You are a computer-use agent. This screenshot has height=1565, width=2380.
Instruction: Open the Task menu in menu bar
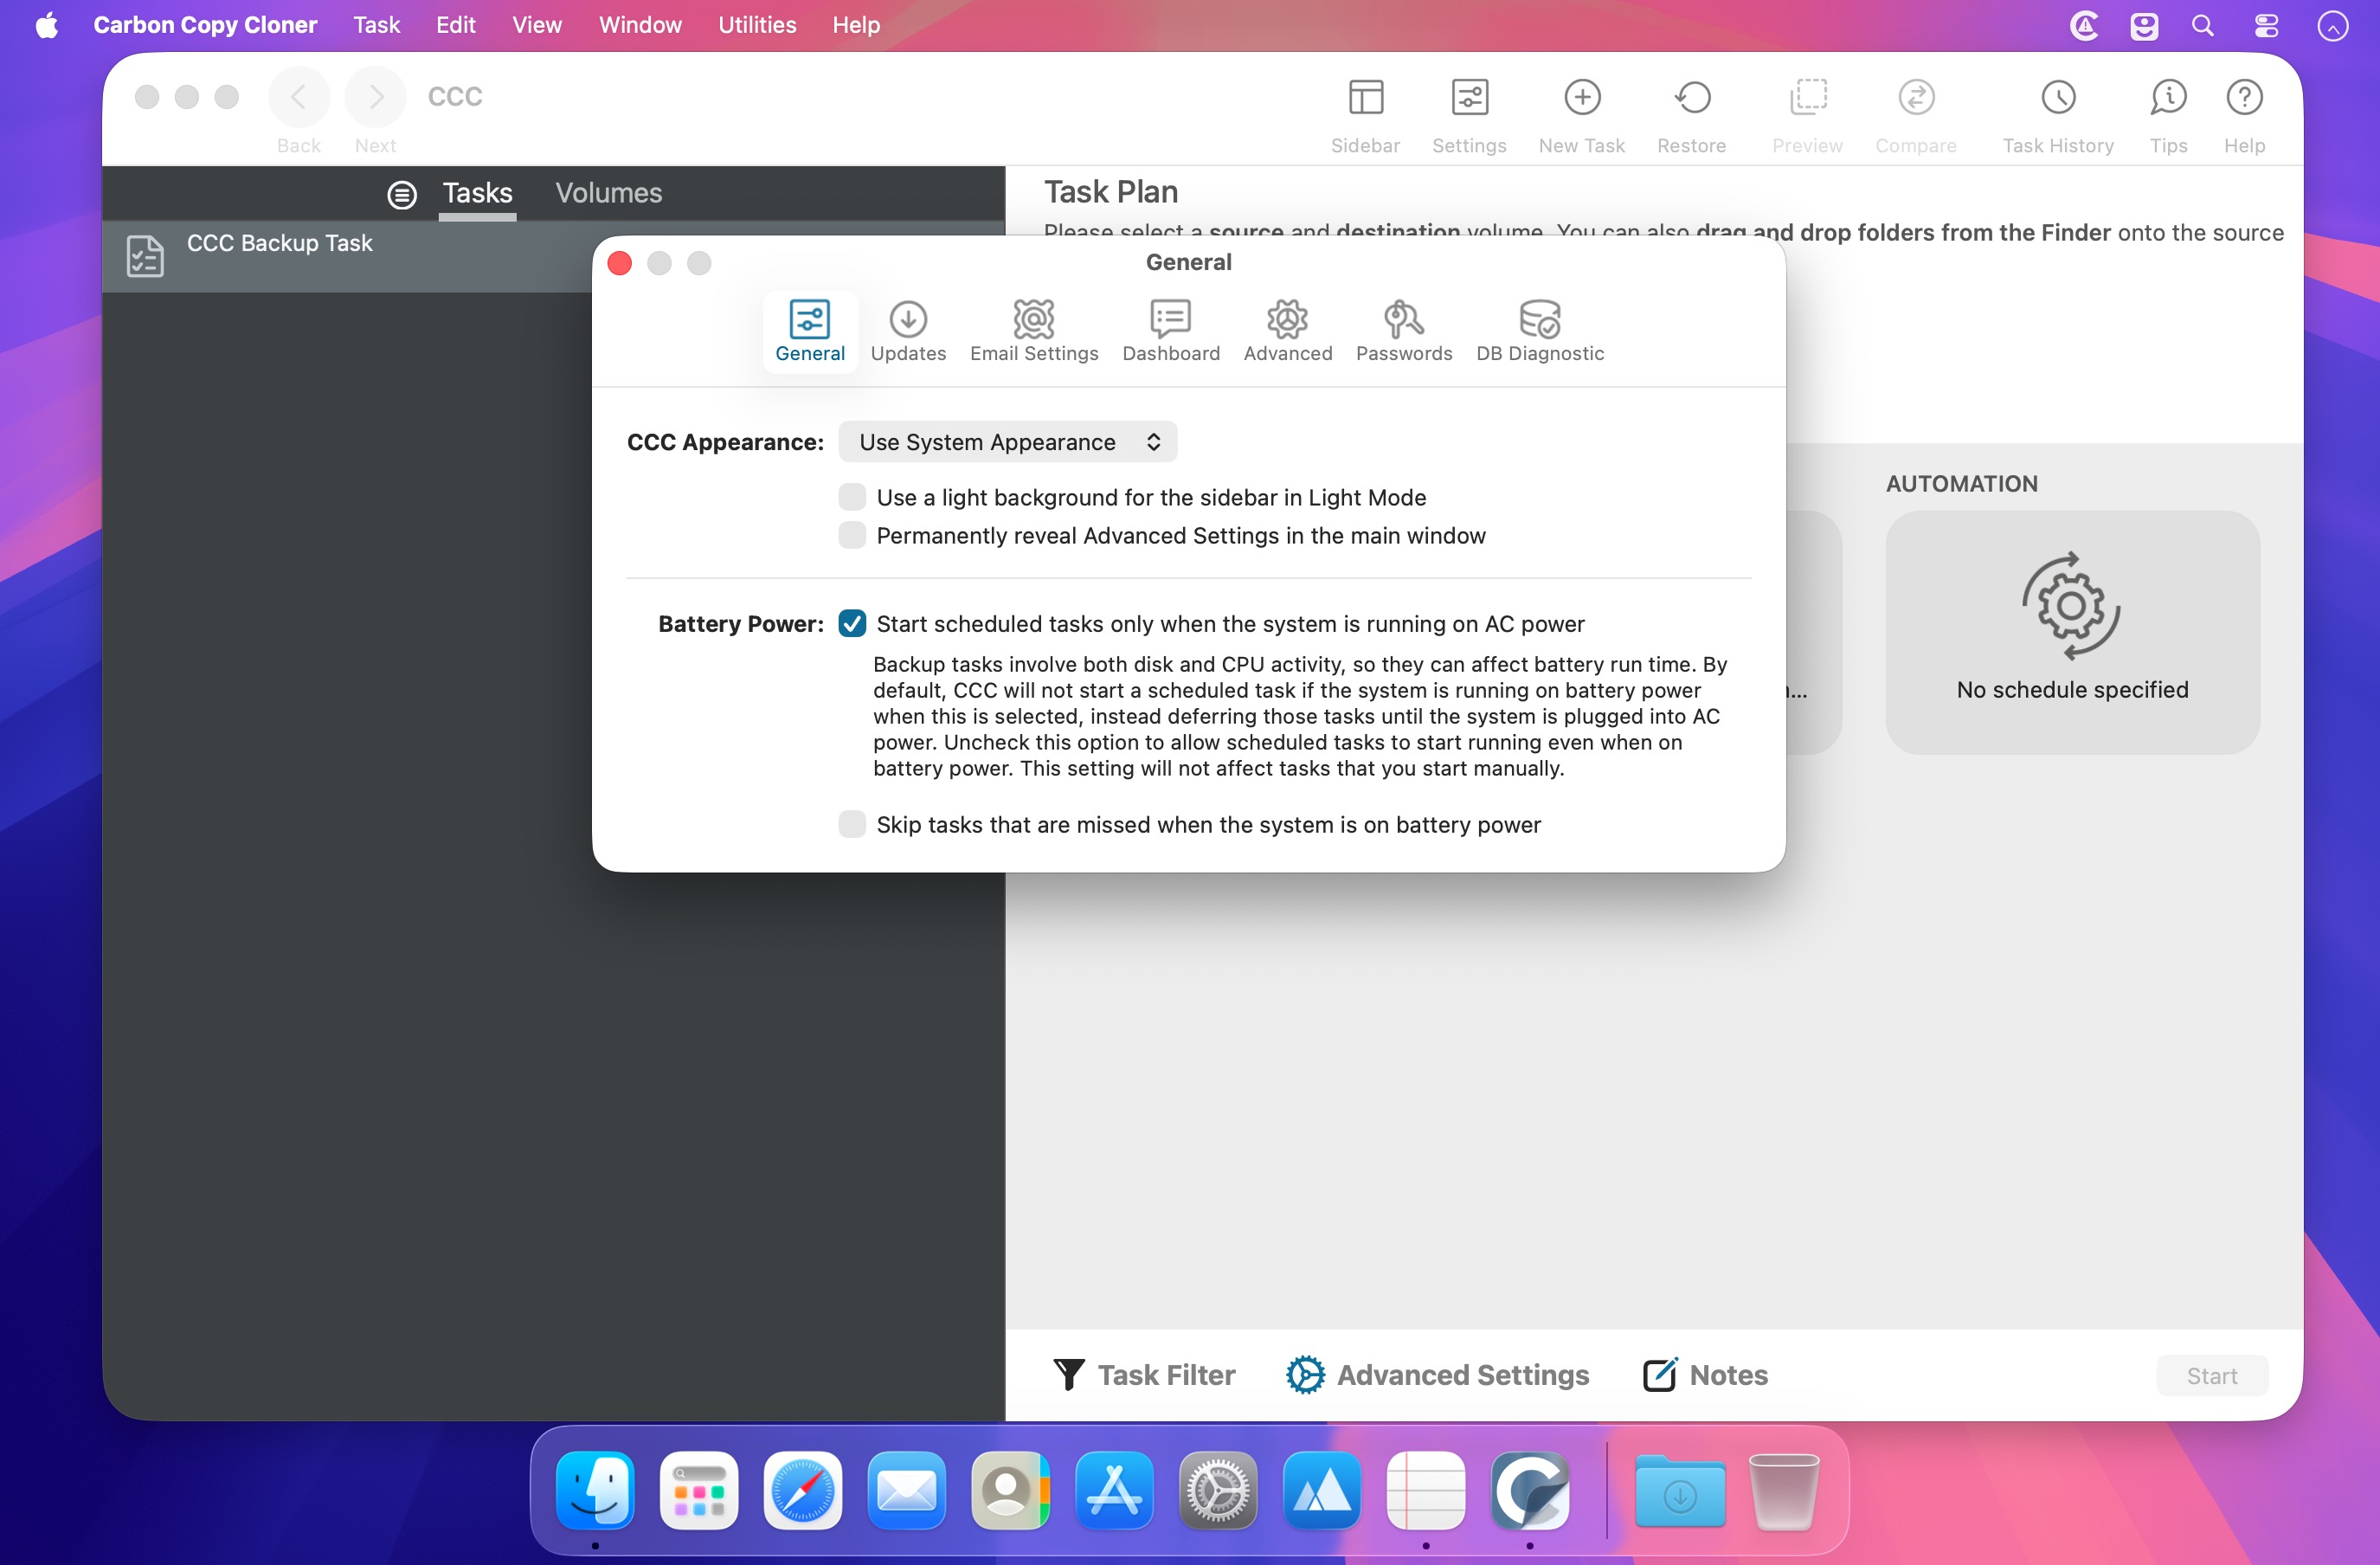[376, 25]
